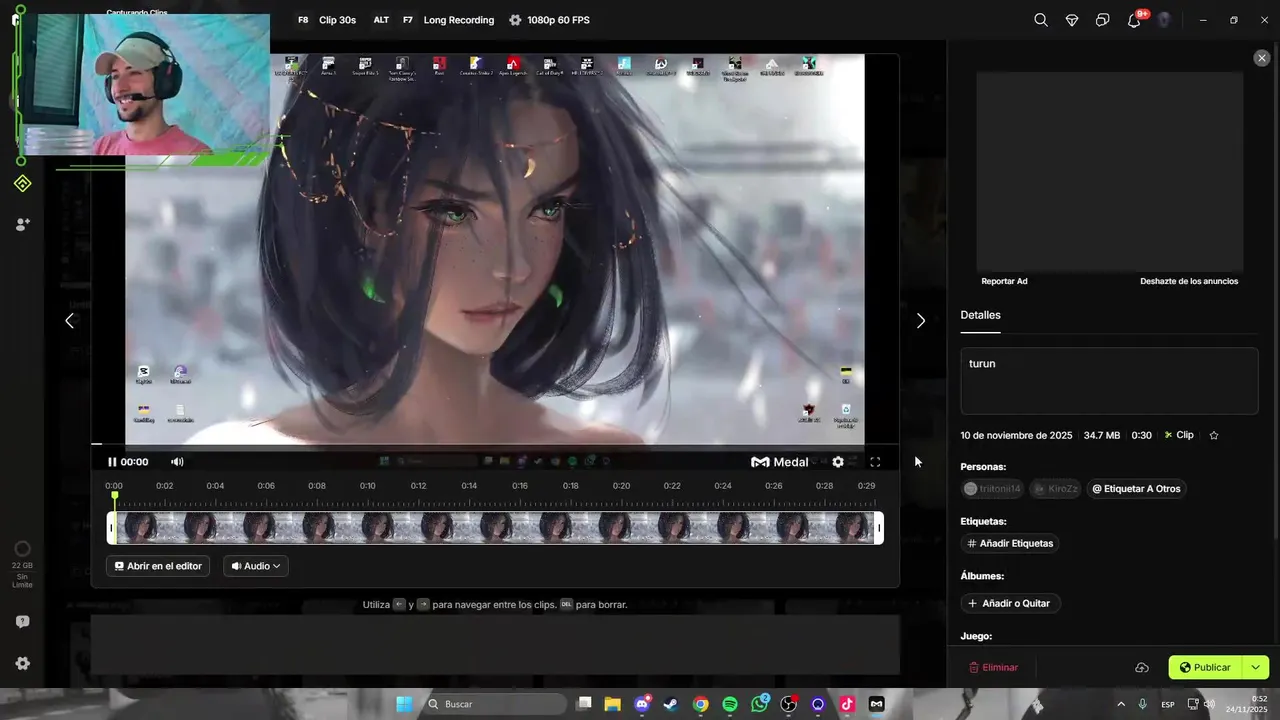Toggle fullscreen player view
Viewport: 1280px width, 720px height.
pos(875,462)
